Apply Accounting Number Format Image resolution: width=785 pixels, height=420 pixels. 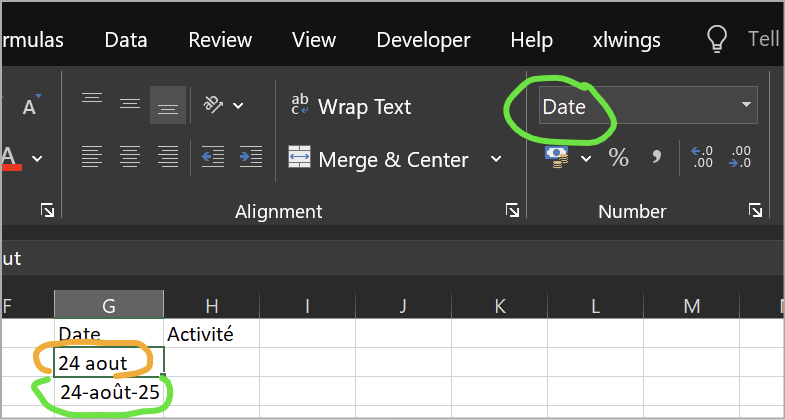coord(556,158)
